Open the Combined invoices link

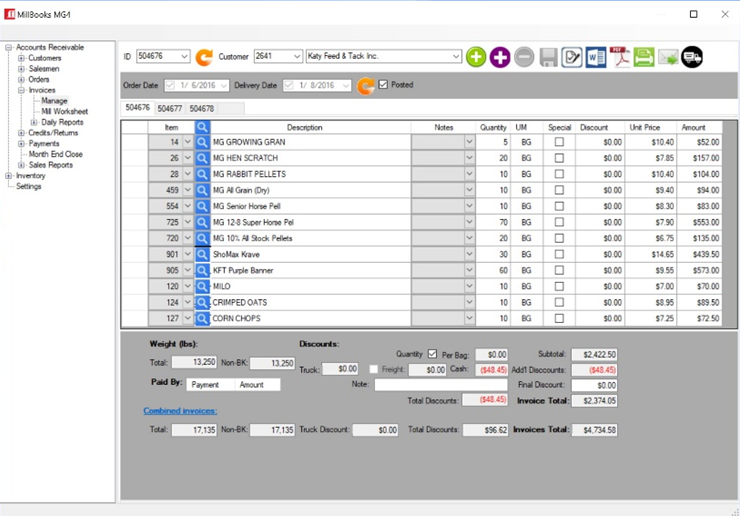180,411
